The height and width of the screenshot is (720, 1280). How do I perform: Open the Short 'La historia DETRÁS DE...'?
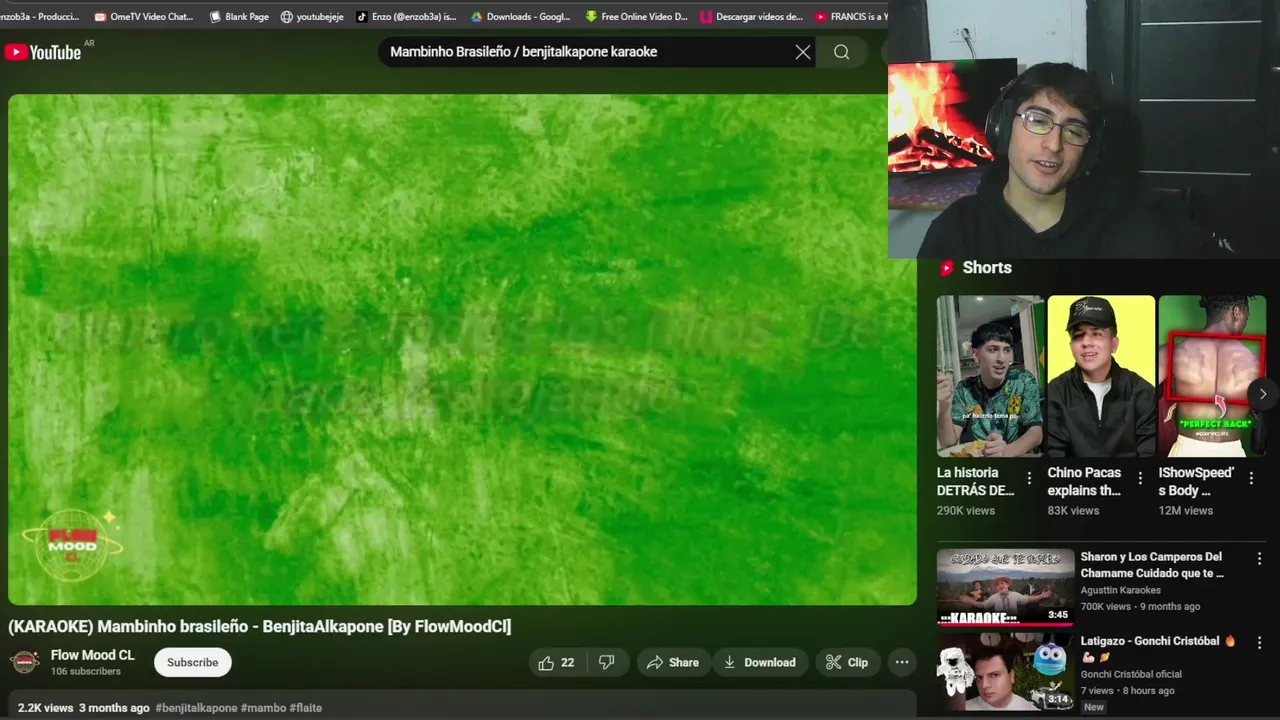tap(990, 376)
